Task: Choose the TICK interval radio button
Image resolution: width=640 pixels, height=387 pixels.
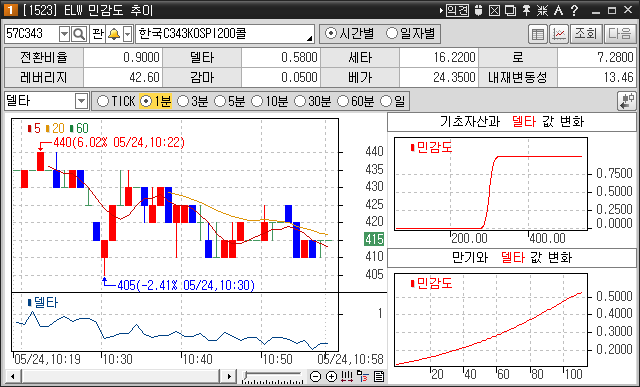Action: point(117,101)
